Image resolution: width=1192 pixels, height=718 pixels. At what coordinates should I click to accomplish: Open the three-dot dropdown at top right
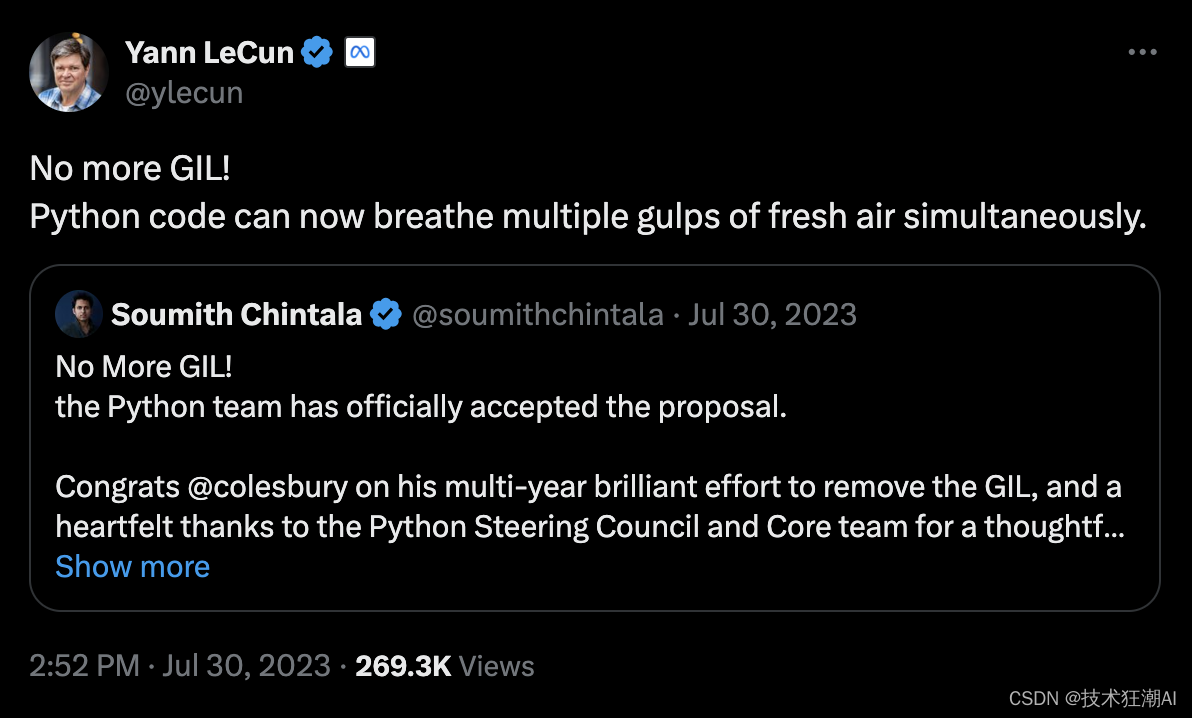coord(1142,51)
